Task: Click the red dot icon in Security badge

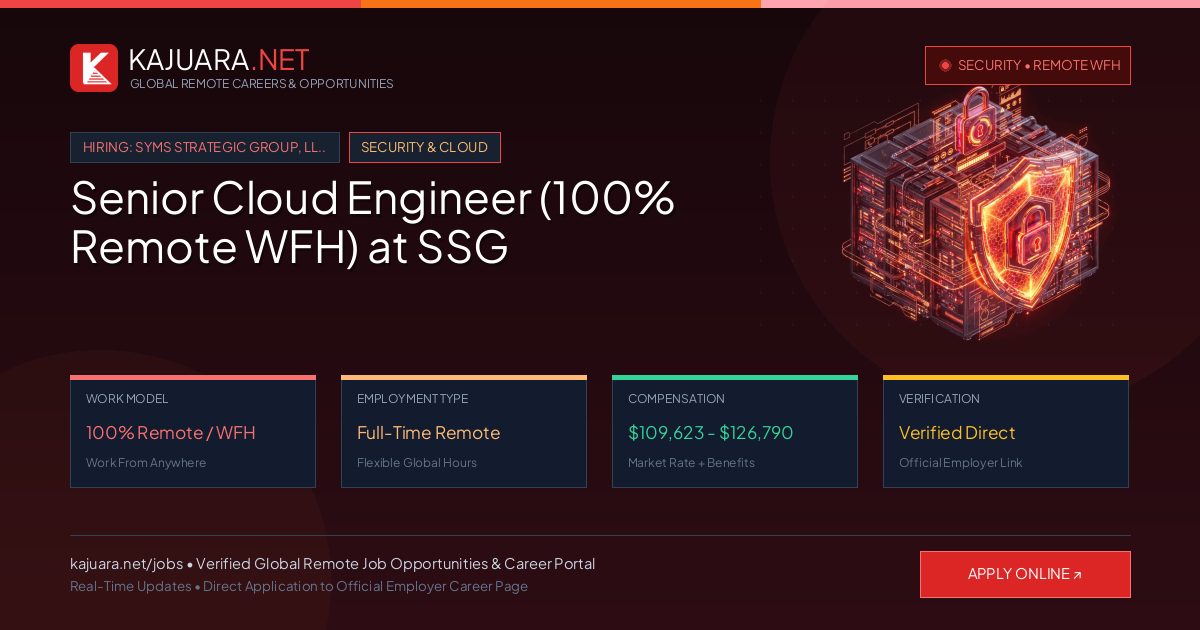Action: pos(945,65)
